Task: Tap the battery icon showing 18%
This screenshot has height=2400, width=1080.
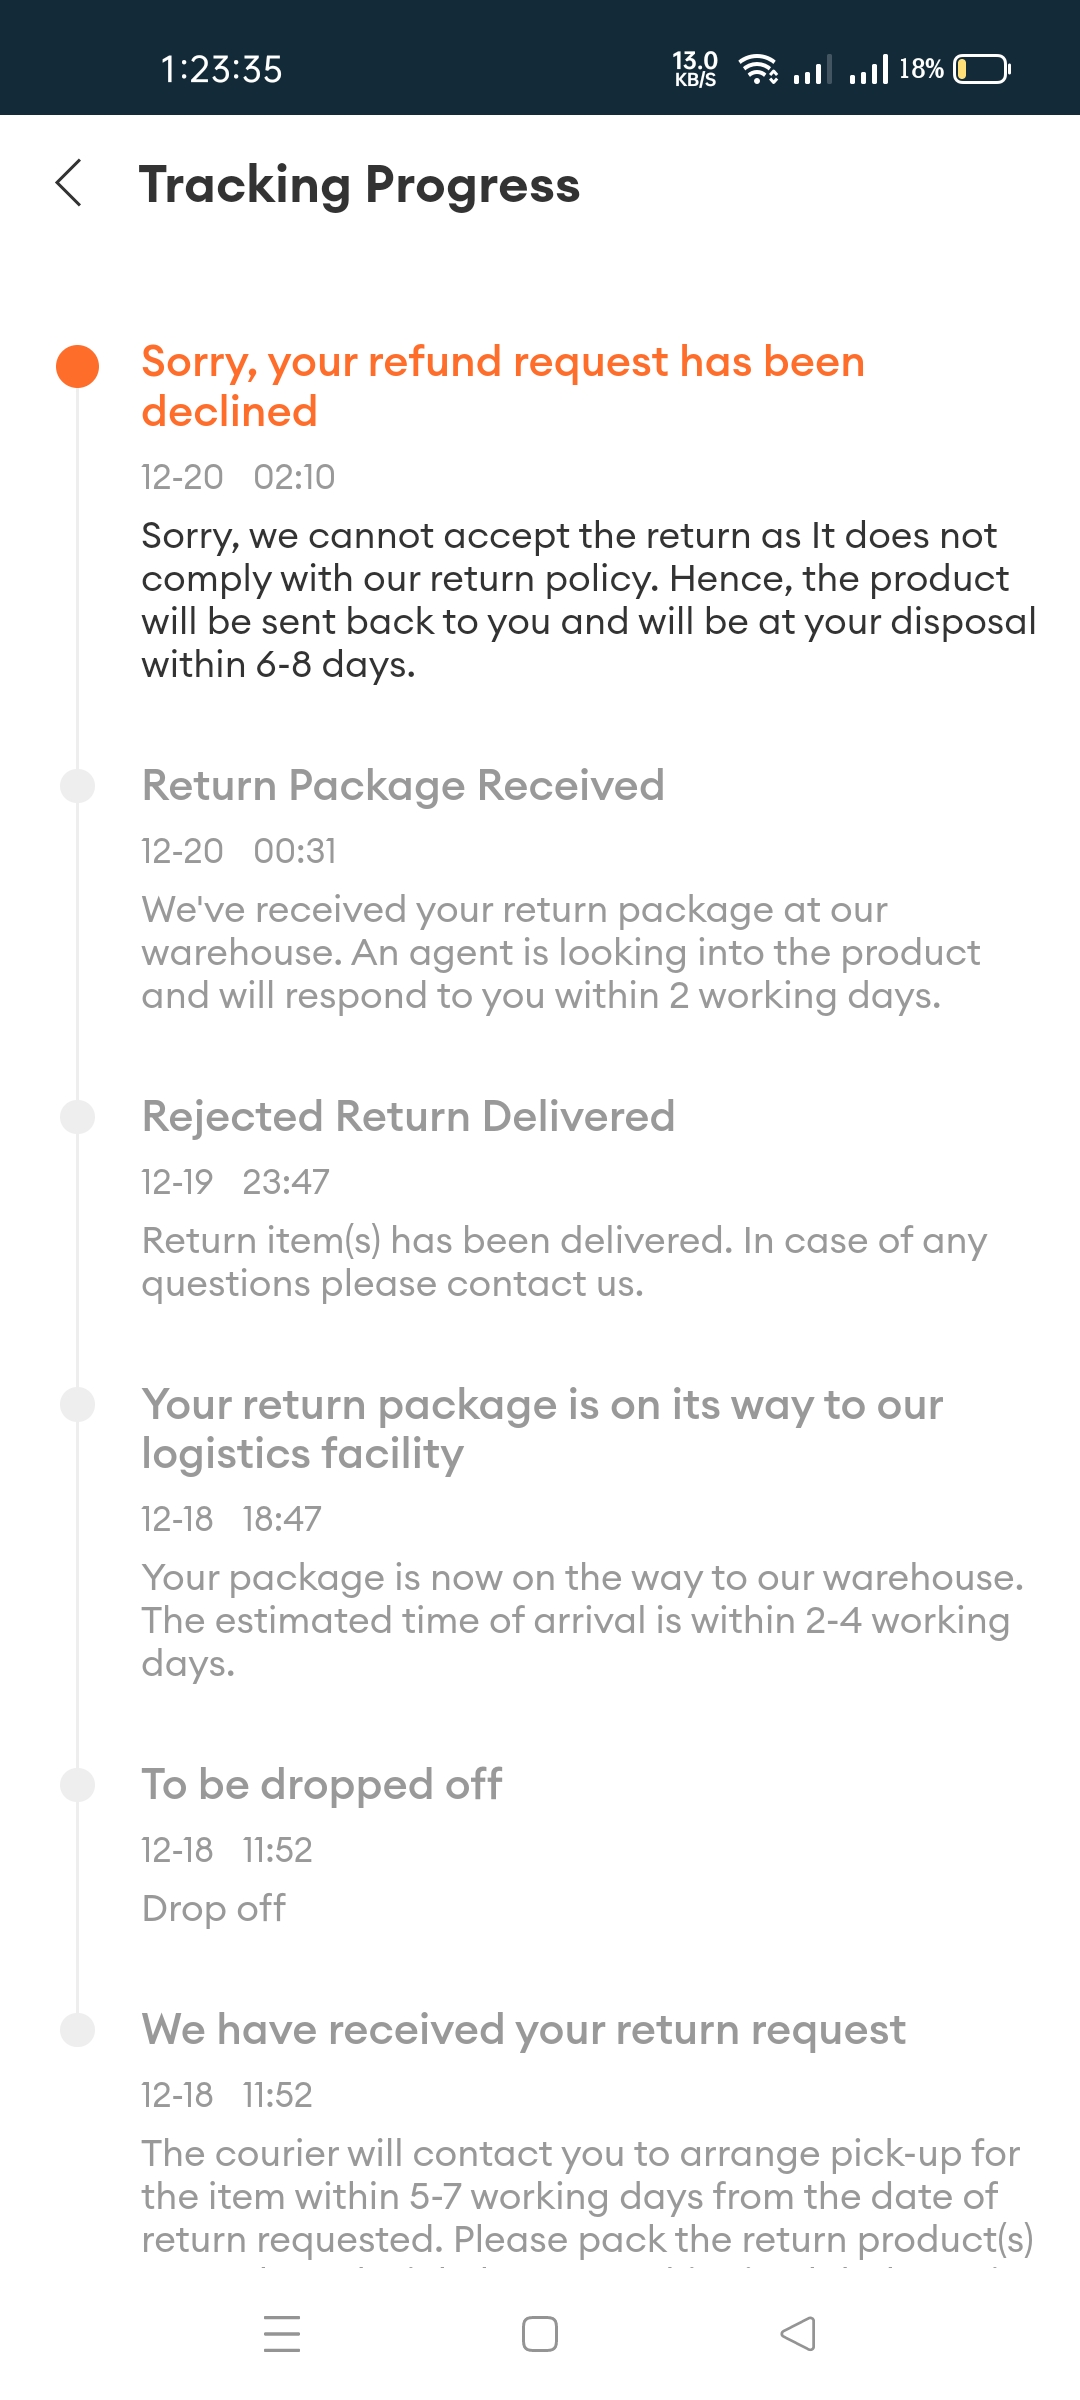Action: (x=982, y=69)
